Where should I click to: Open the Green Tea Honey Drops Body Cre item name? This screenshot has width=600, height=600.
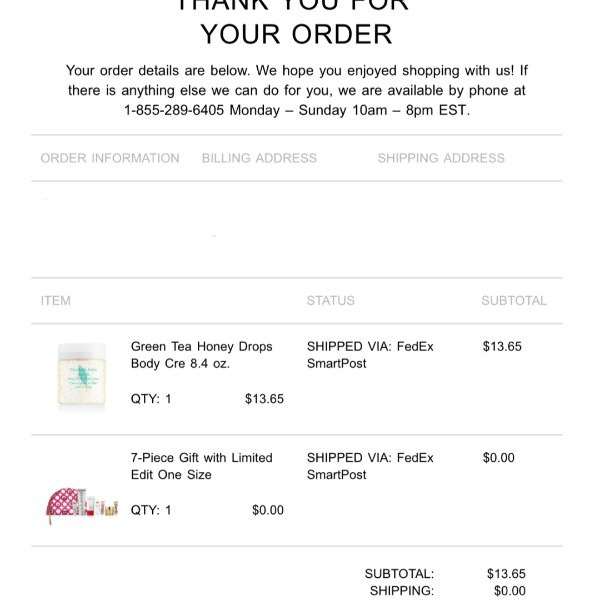click(x=201, y=355)
